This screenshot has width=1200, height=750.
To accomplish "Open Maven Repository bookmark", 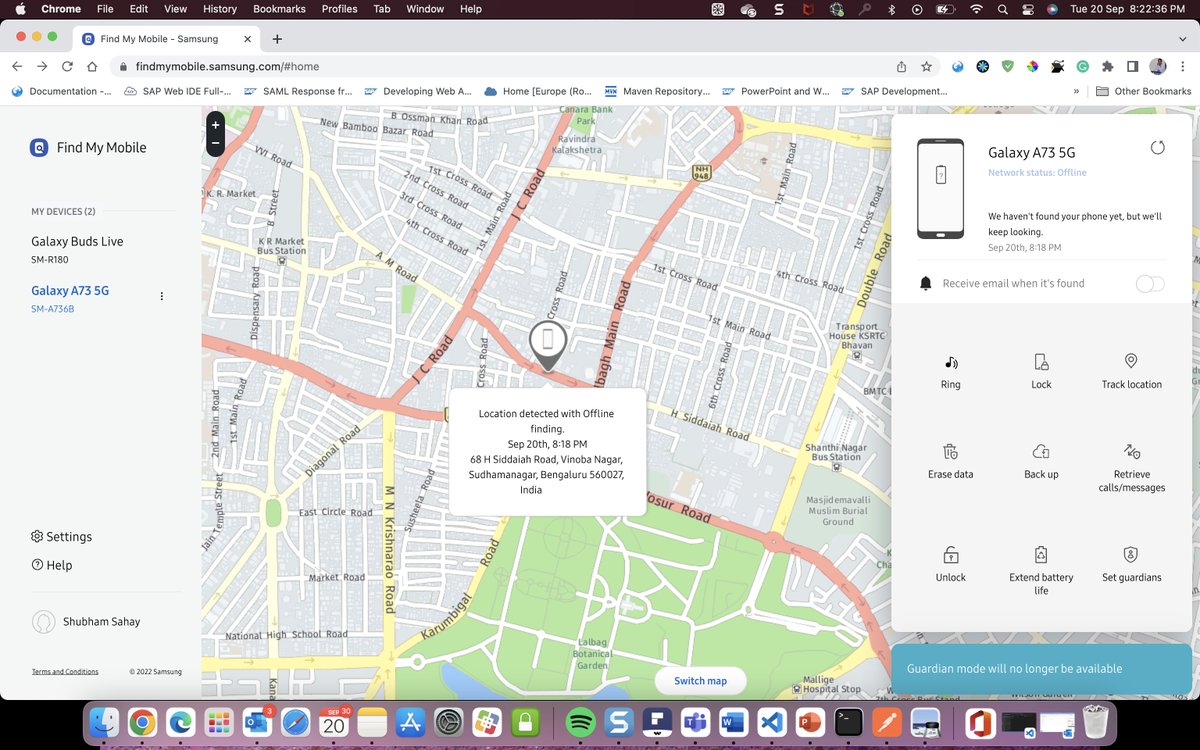I will pyautogui.click(x=657, y=91).
